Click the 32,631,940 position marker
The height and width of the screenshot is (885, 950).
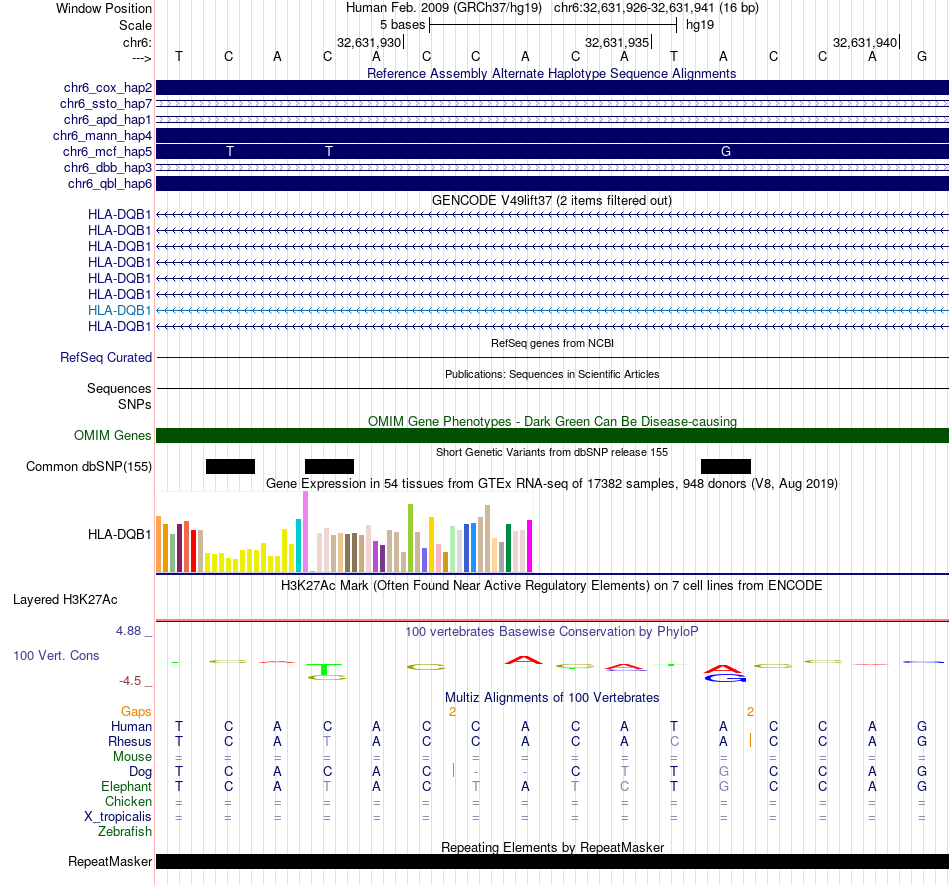coord(865,42)
